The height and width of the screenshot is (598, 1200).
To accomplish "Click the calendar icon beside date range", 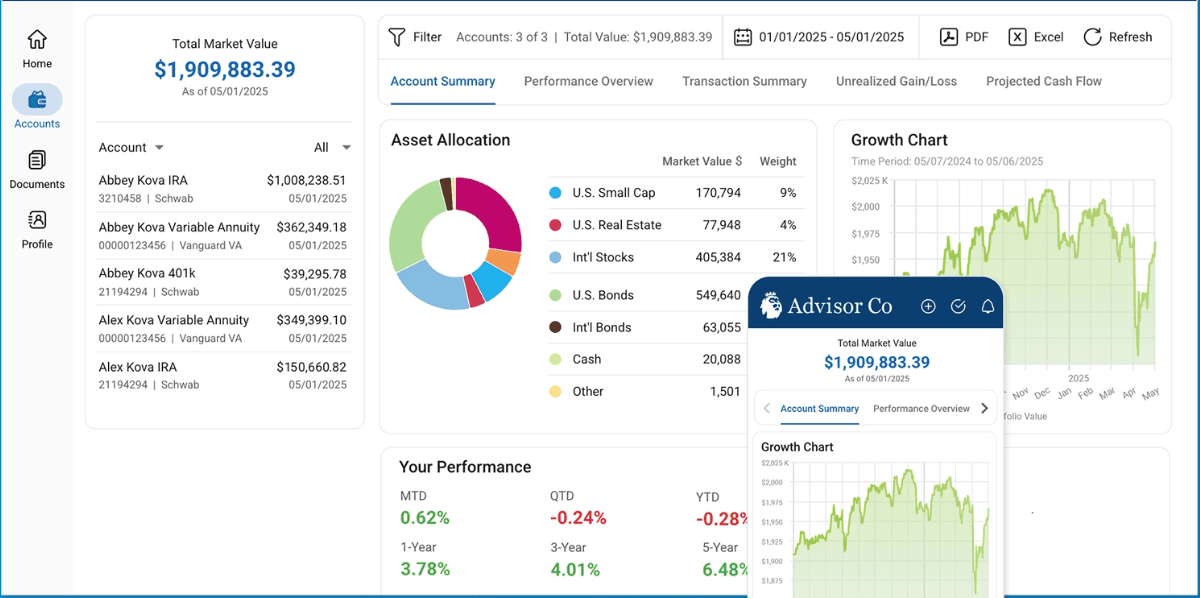I will [743, 37].
